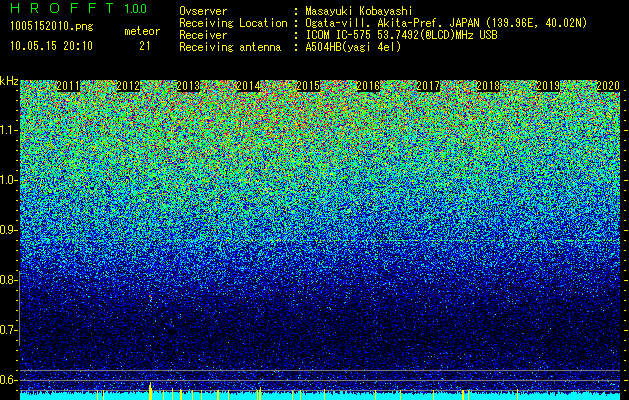
Task: Click the 1.0 kHz axis label
Action: 9,180
